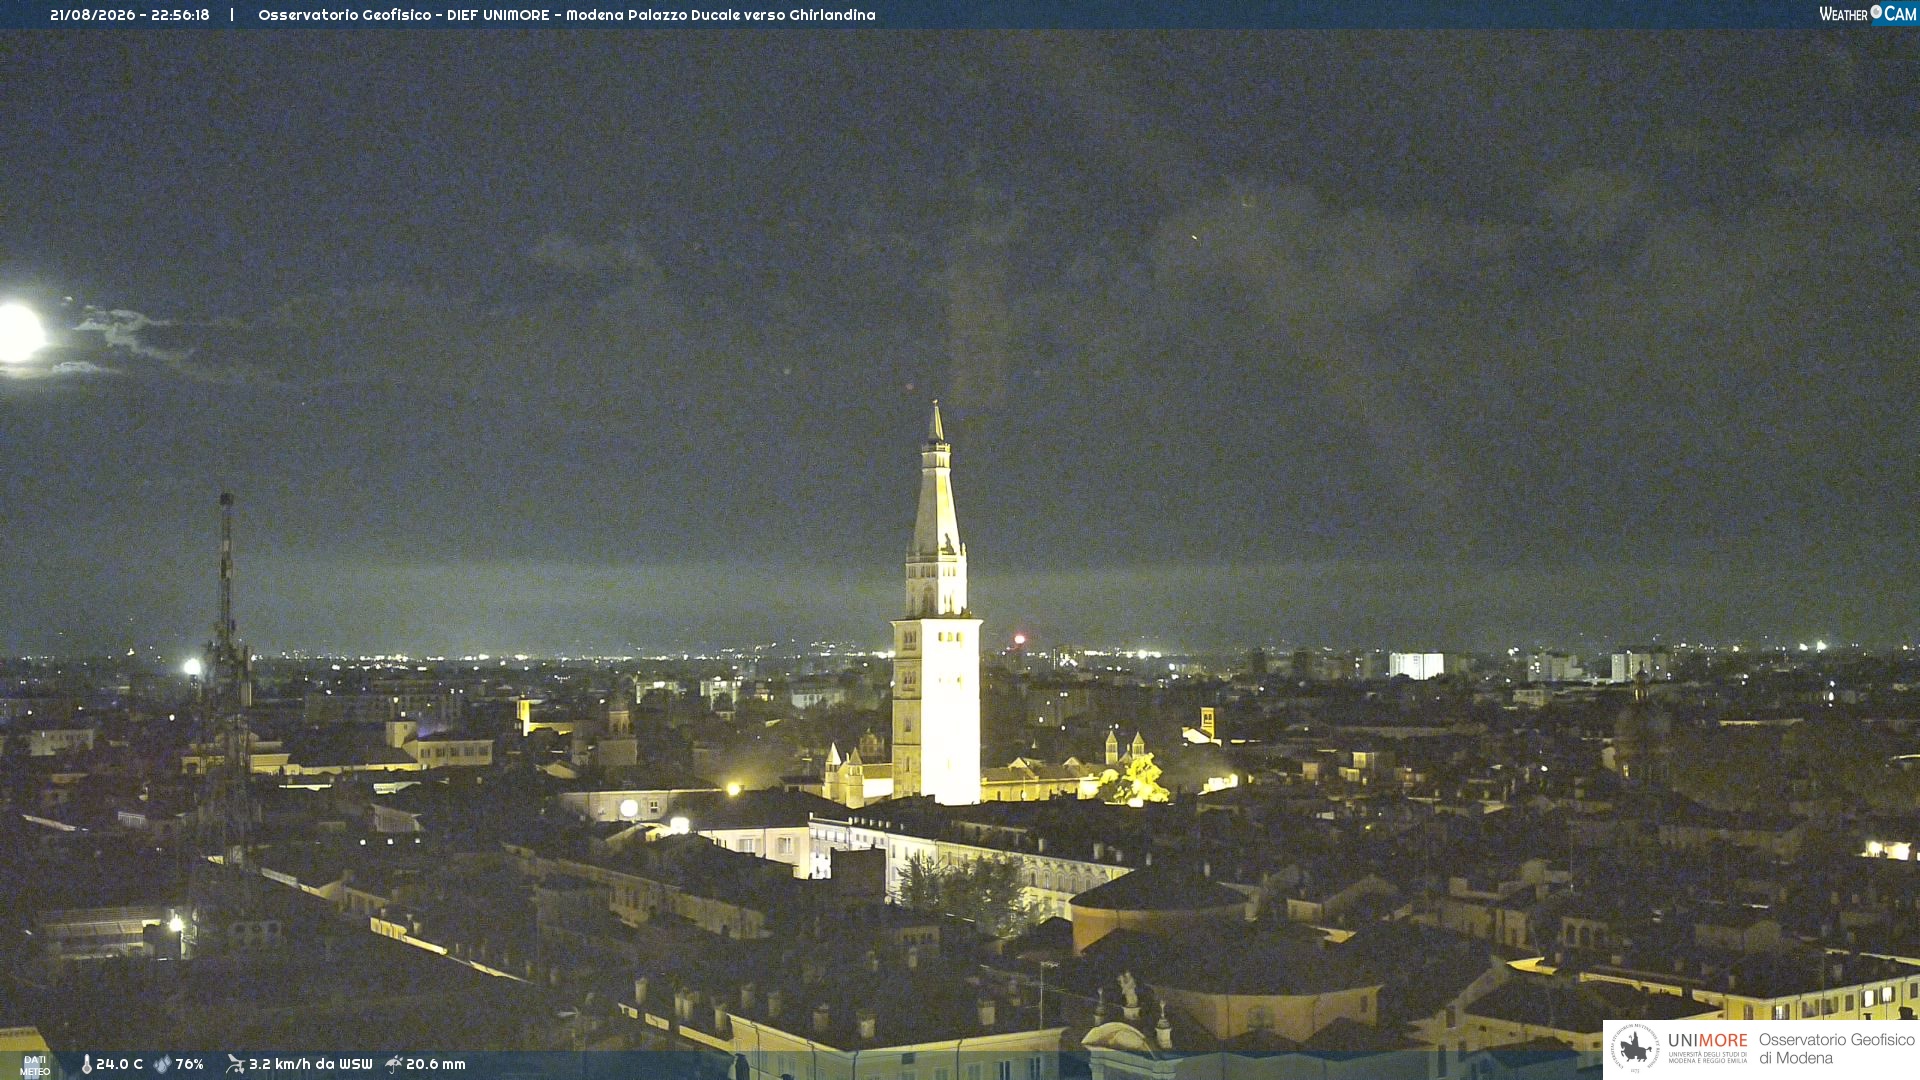The width and height of the screenshot is (1920, 1080).
Task: Click the UNIMORE logo text
Action: [x=1708, y=1041]
